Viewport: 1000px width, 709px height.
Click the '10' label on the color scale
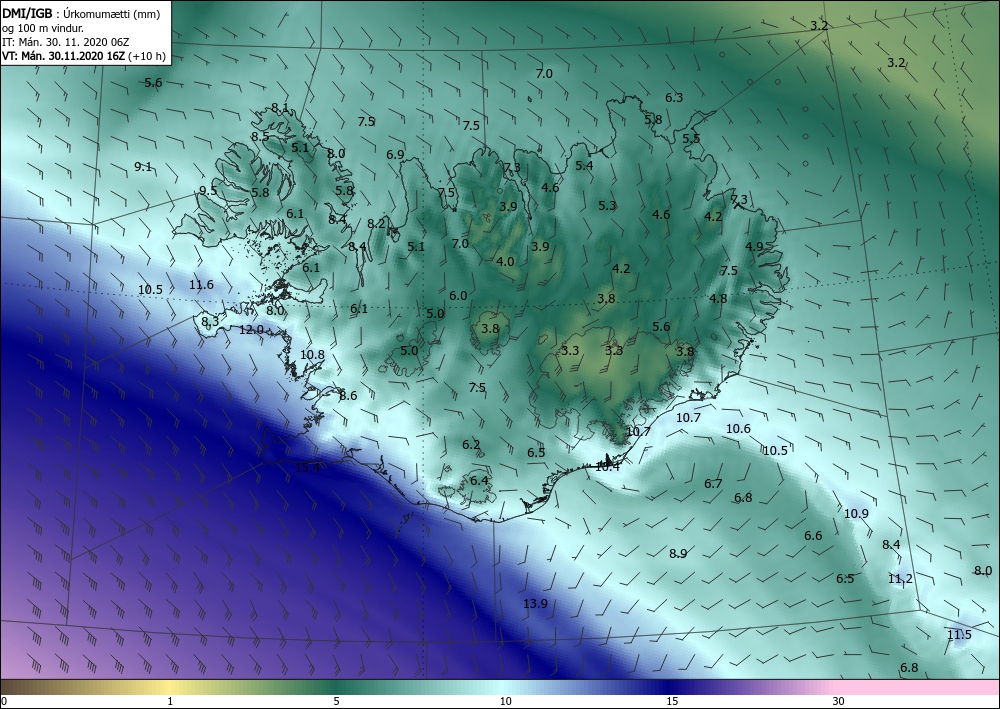(x=506, y=701)
